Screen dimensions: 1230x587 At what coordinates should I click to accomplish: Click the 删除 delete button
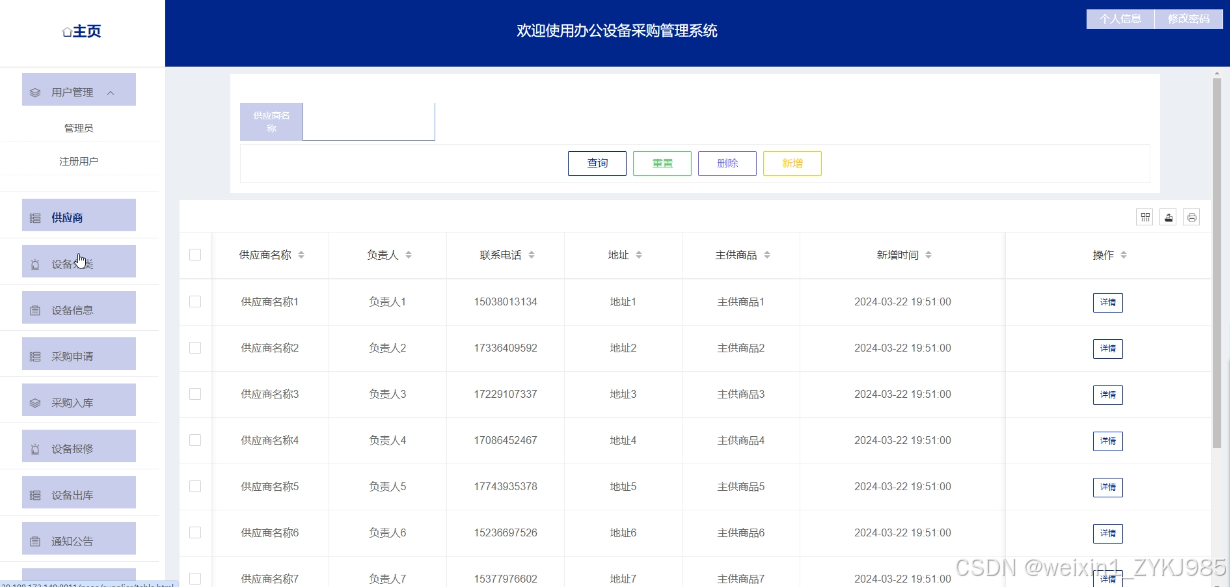point(727,163)
